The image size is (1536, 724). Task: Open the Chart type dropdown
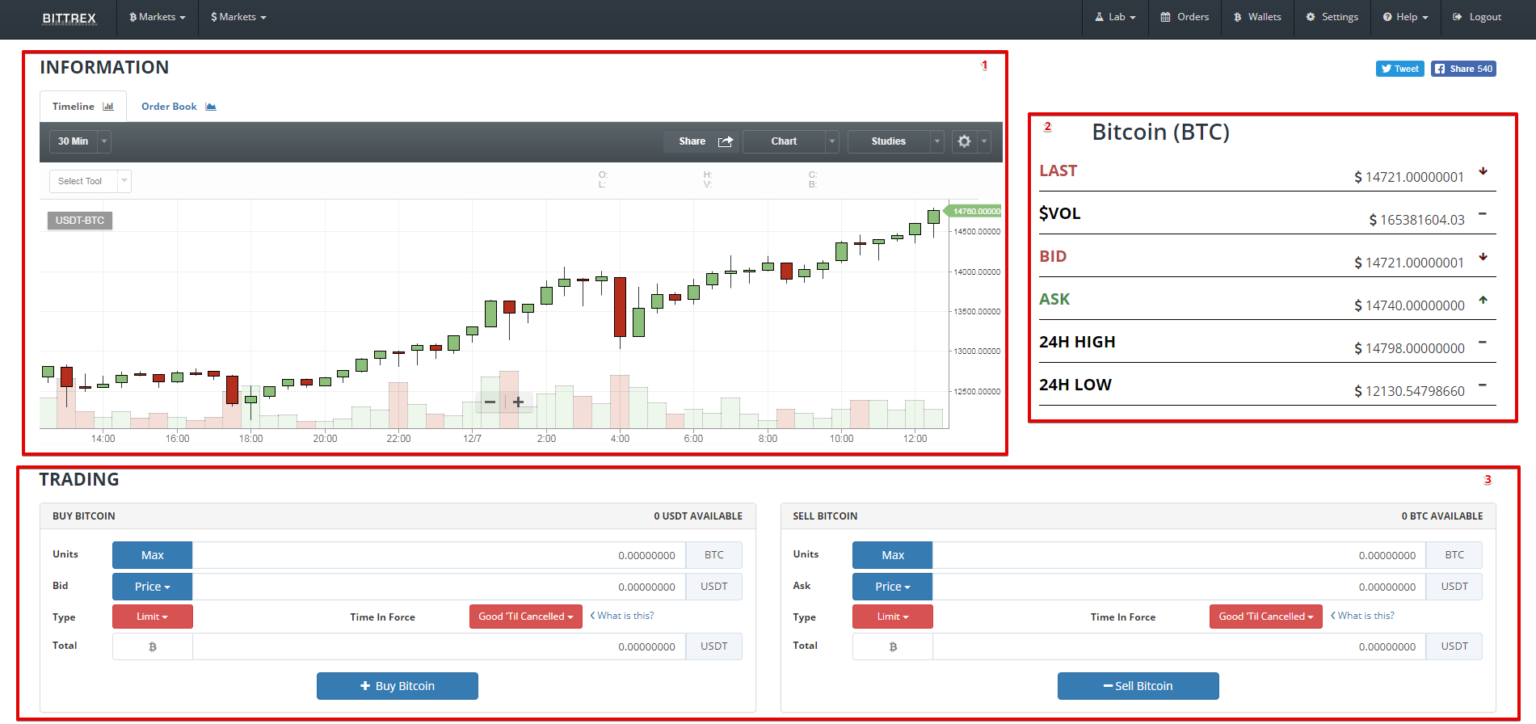791,142
